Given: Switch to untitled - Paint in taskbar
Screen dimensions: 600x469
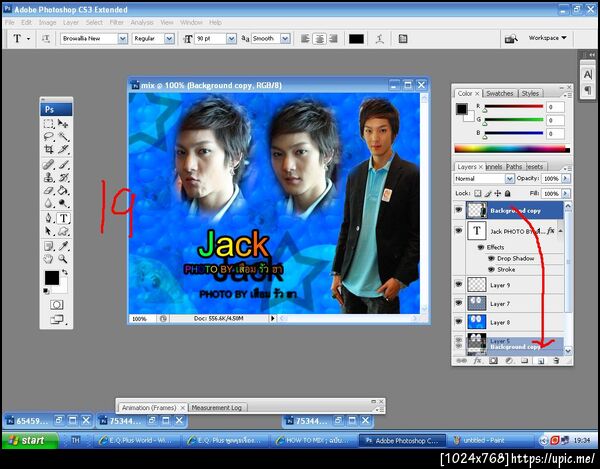Looking at the screenshot, I should pos(491,441).
